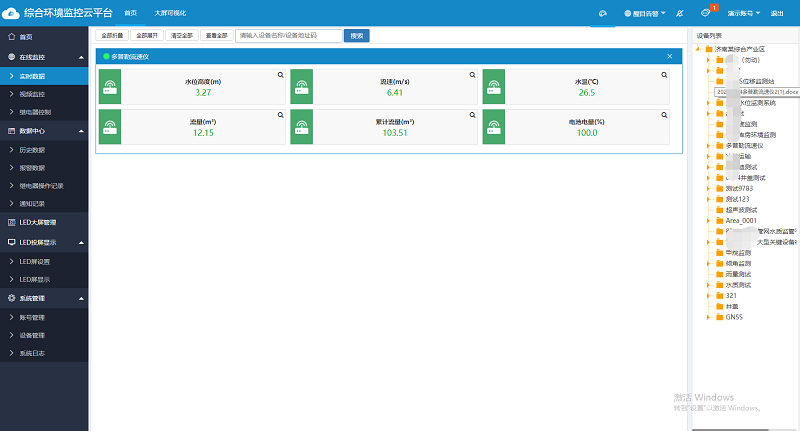
Task: Click the gear icon beside 系统管理
Action: tap(11, 298)
